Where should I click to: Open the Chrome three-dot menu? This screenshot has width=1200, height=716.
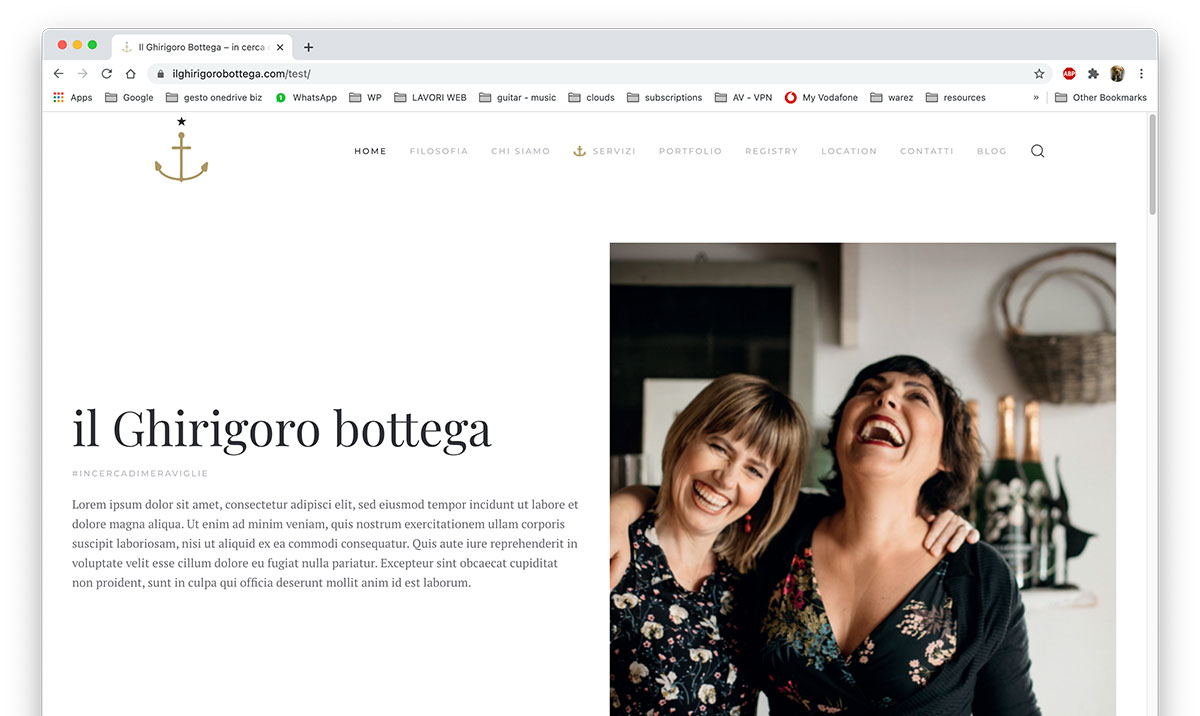coord(1141,74)
